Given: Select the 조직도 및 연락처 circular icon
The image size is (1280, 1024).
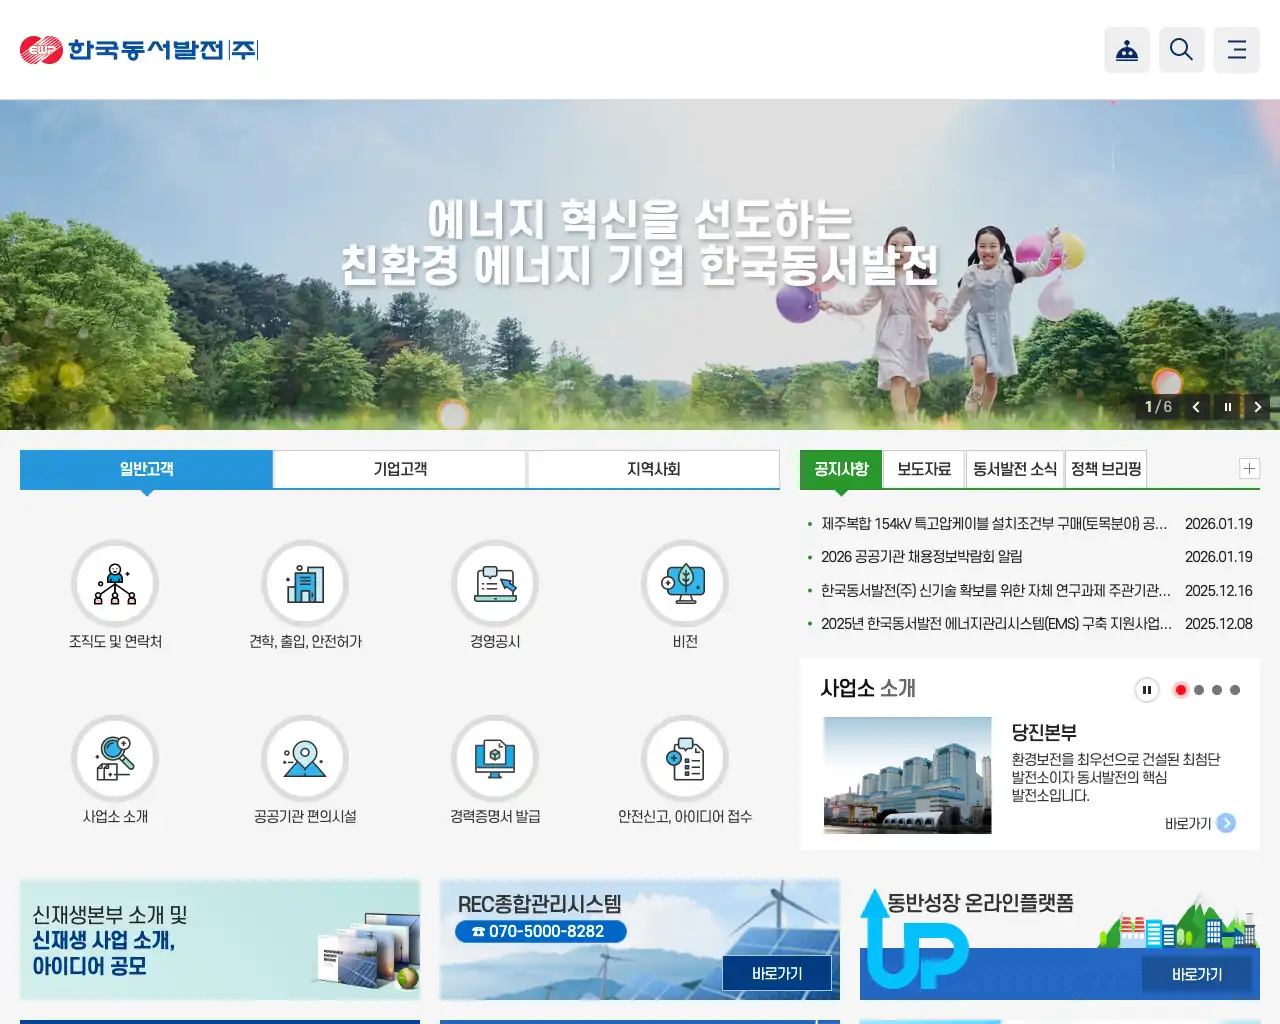Looking at the screenshot, I should (115, 583).
